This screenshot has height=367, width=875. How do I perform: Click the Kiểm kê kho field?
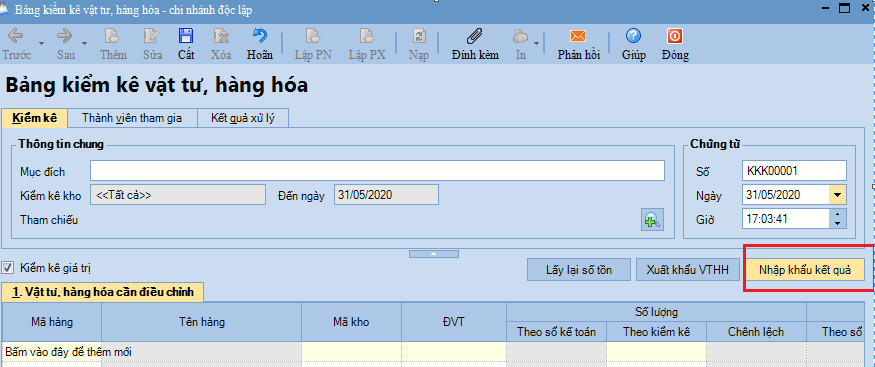coord(177,195)
